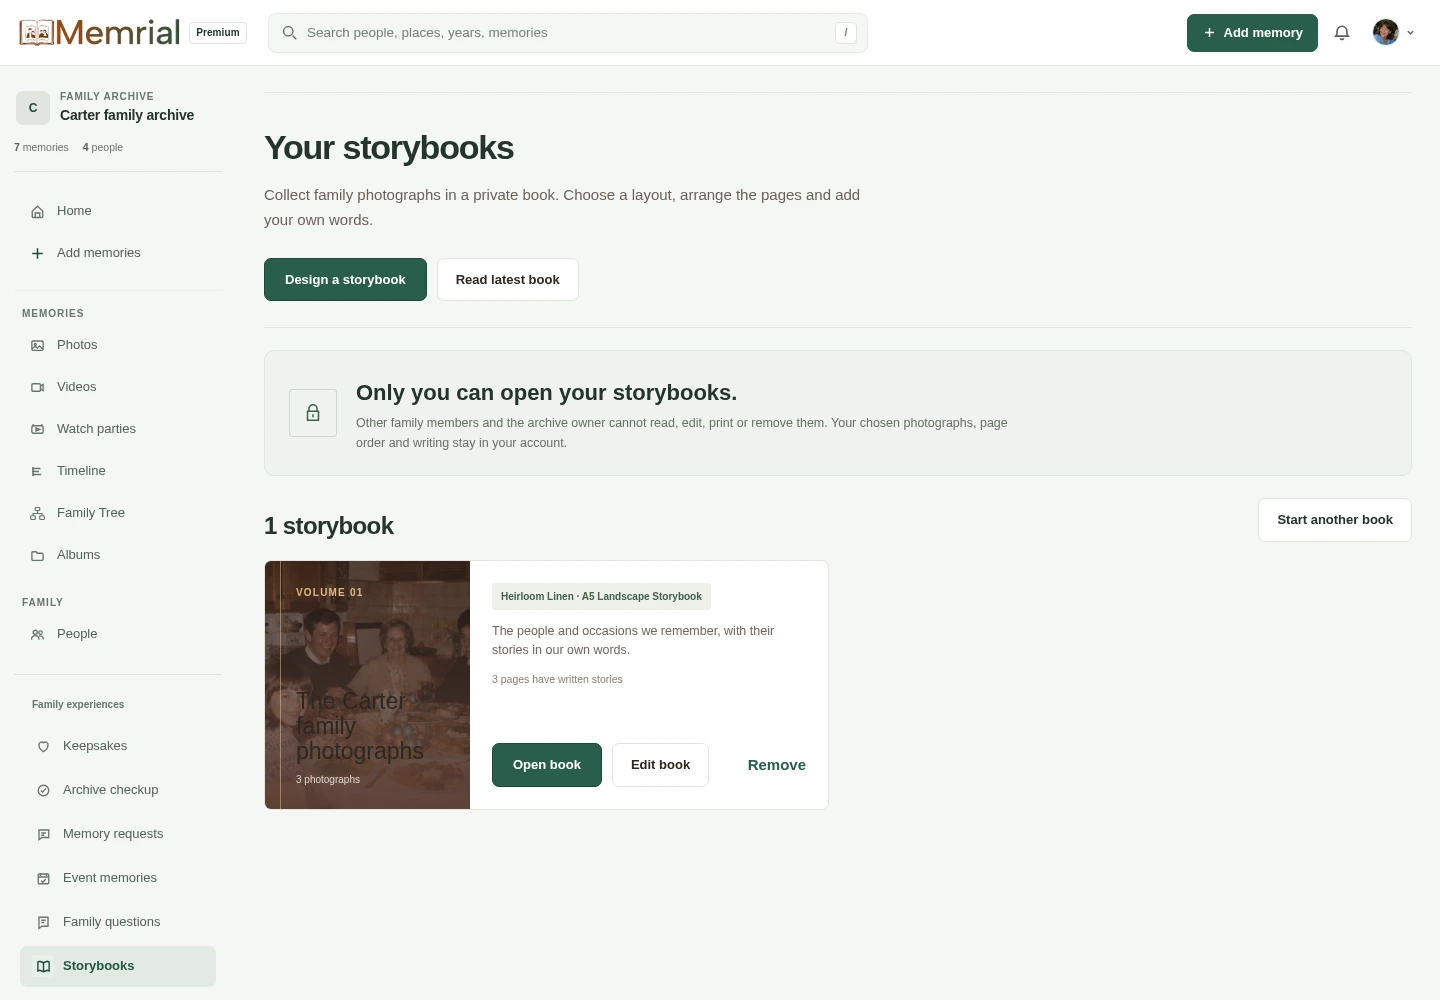Click Read latest book
The image size is (1440, 1000).
tap(508, 280)
